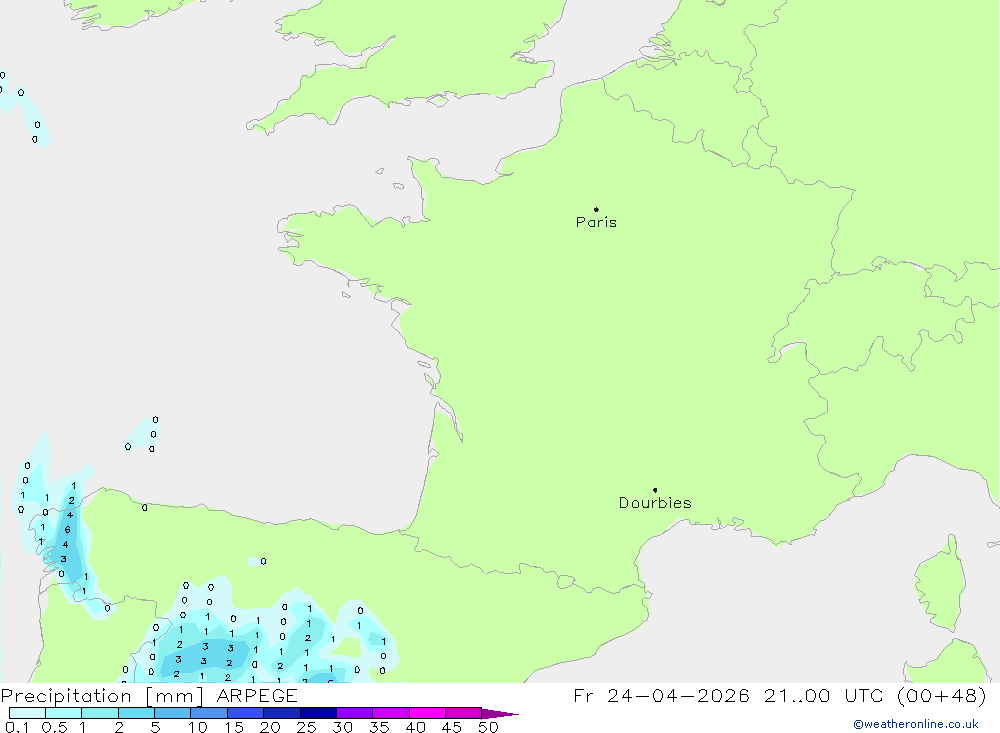Screen dimensions: 1000x733
Task: Click the 'Precipitation [mm]' title text
Action: coord(102,695)
